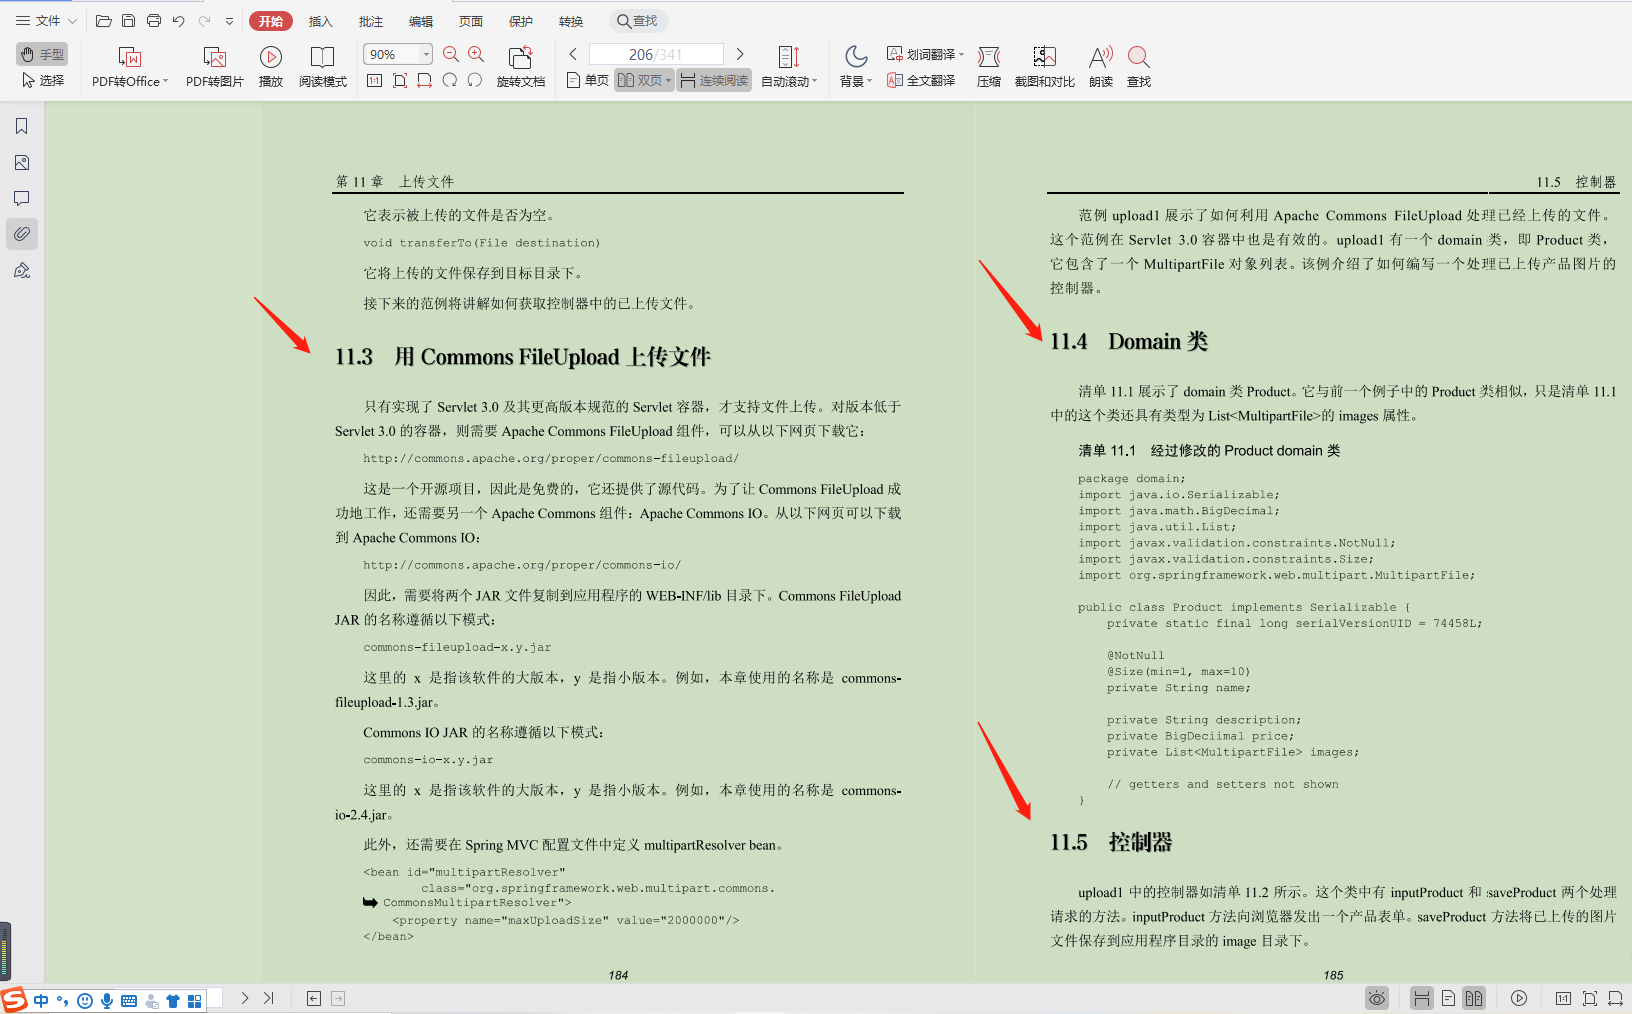The image size is (1632, 1014).
Task: Click the Save disk icon
Action: [128, 21]
